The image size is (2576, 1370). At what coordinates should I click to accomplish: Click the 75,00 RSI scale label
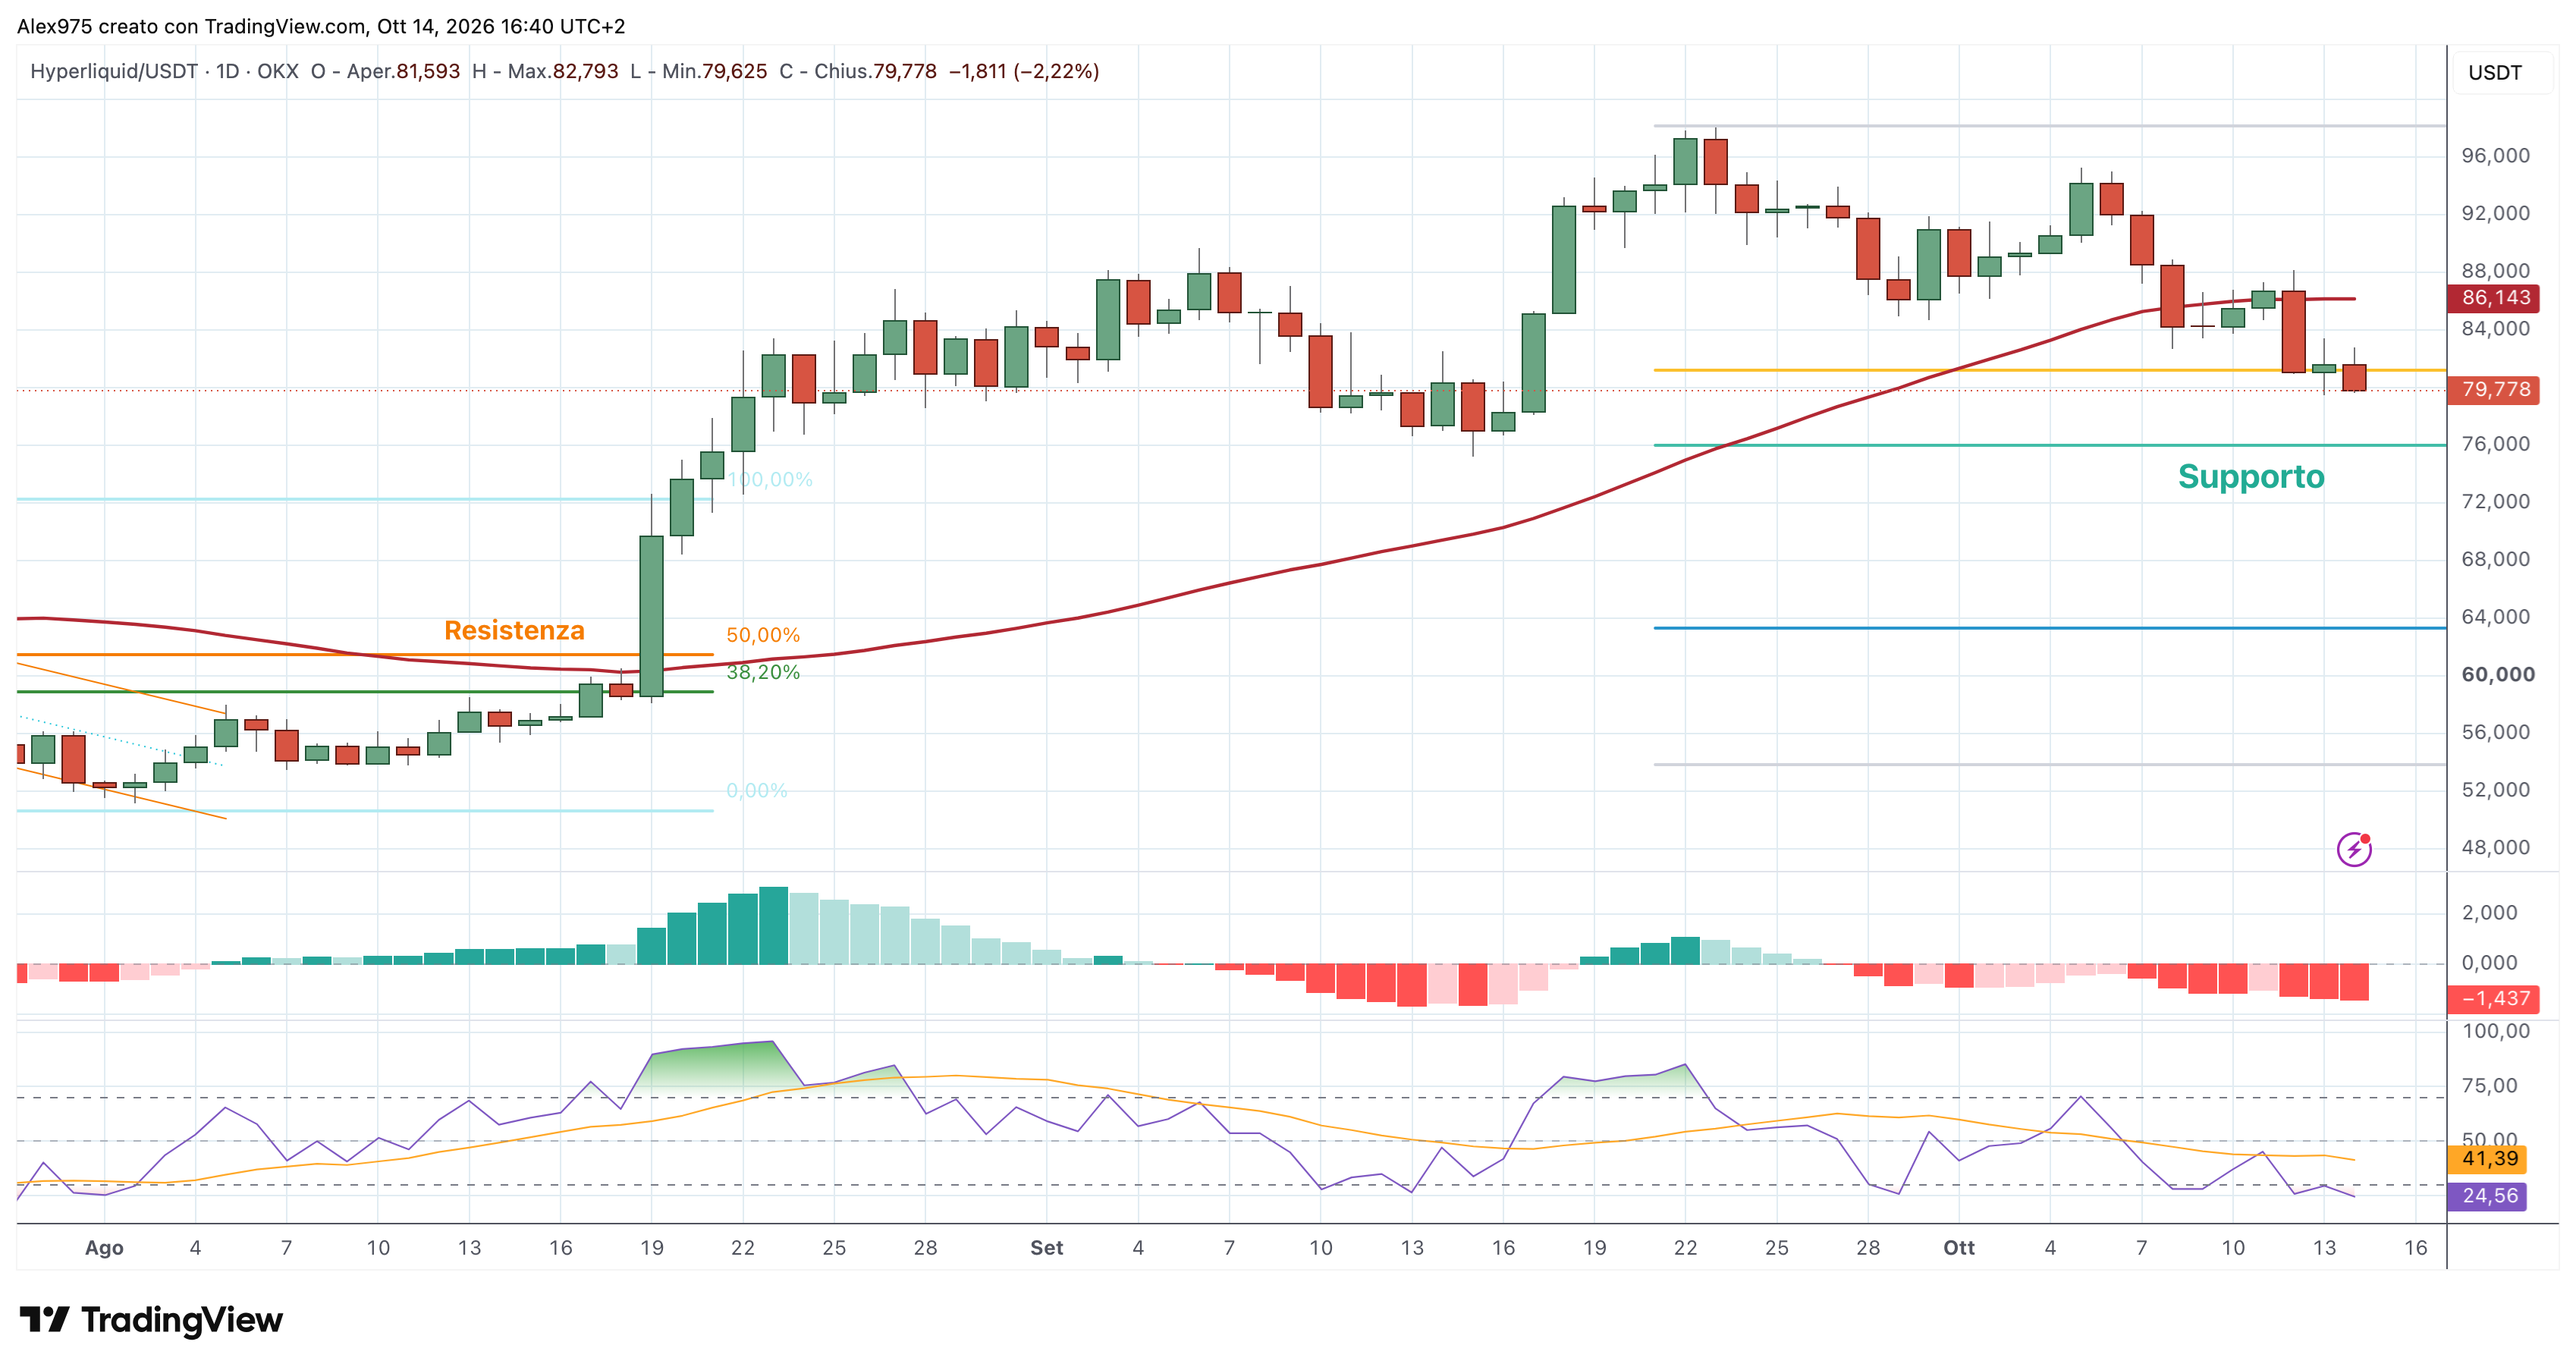(x=2489, y=1085)
